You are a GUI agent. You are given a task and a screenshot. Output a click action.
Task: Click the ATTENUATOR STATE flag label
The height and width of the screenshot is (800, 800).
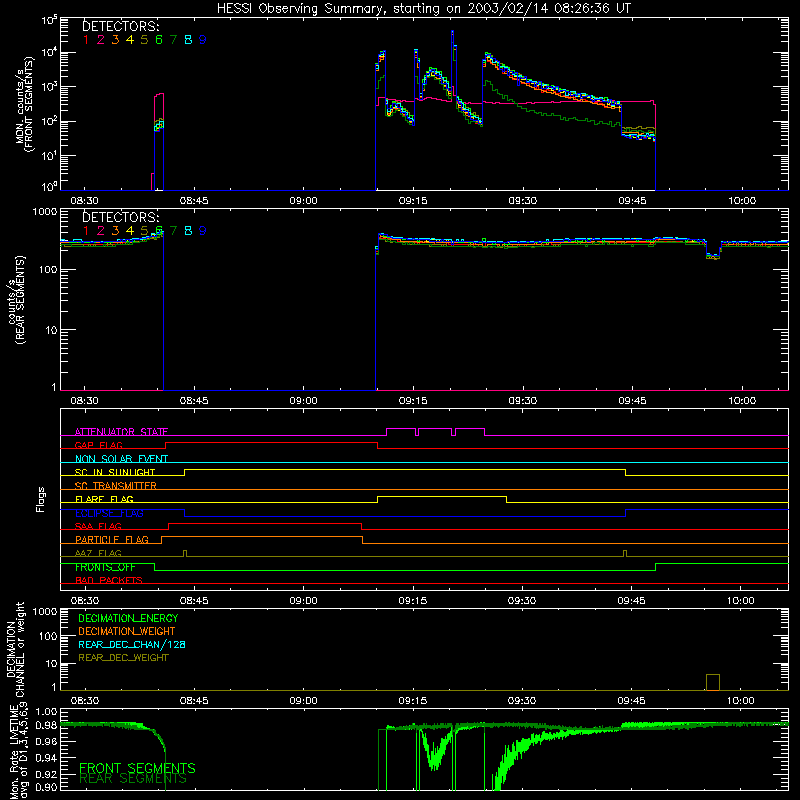coord(121,432)
